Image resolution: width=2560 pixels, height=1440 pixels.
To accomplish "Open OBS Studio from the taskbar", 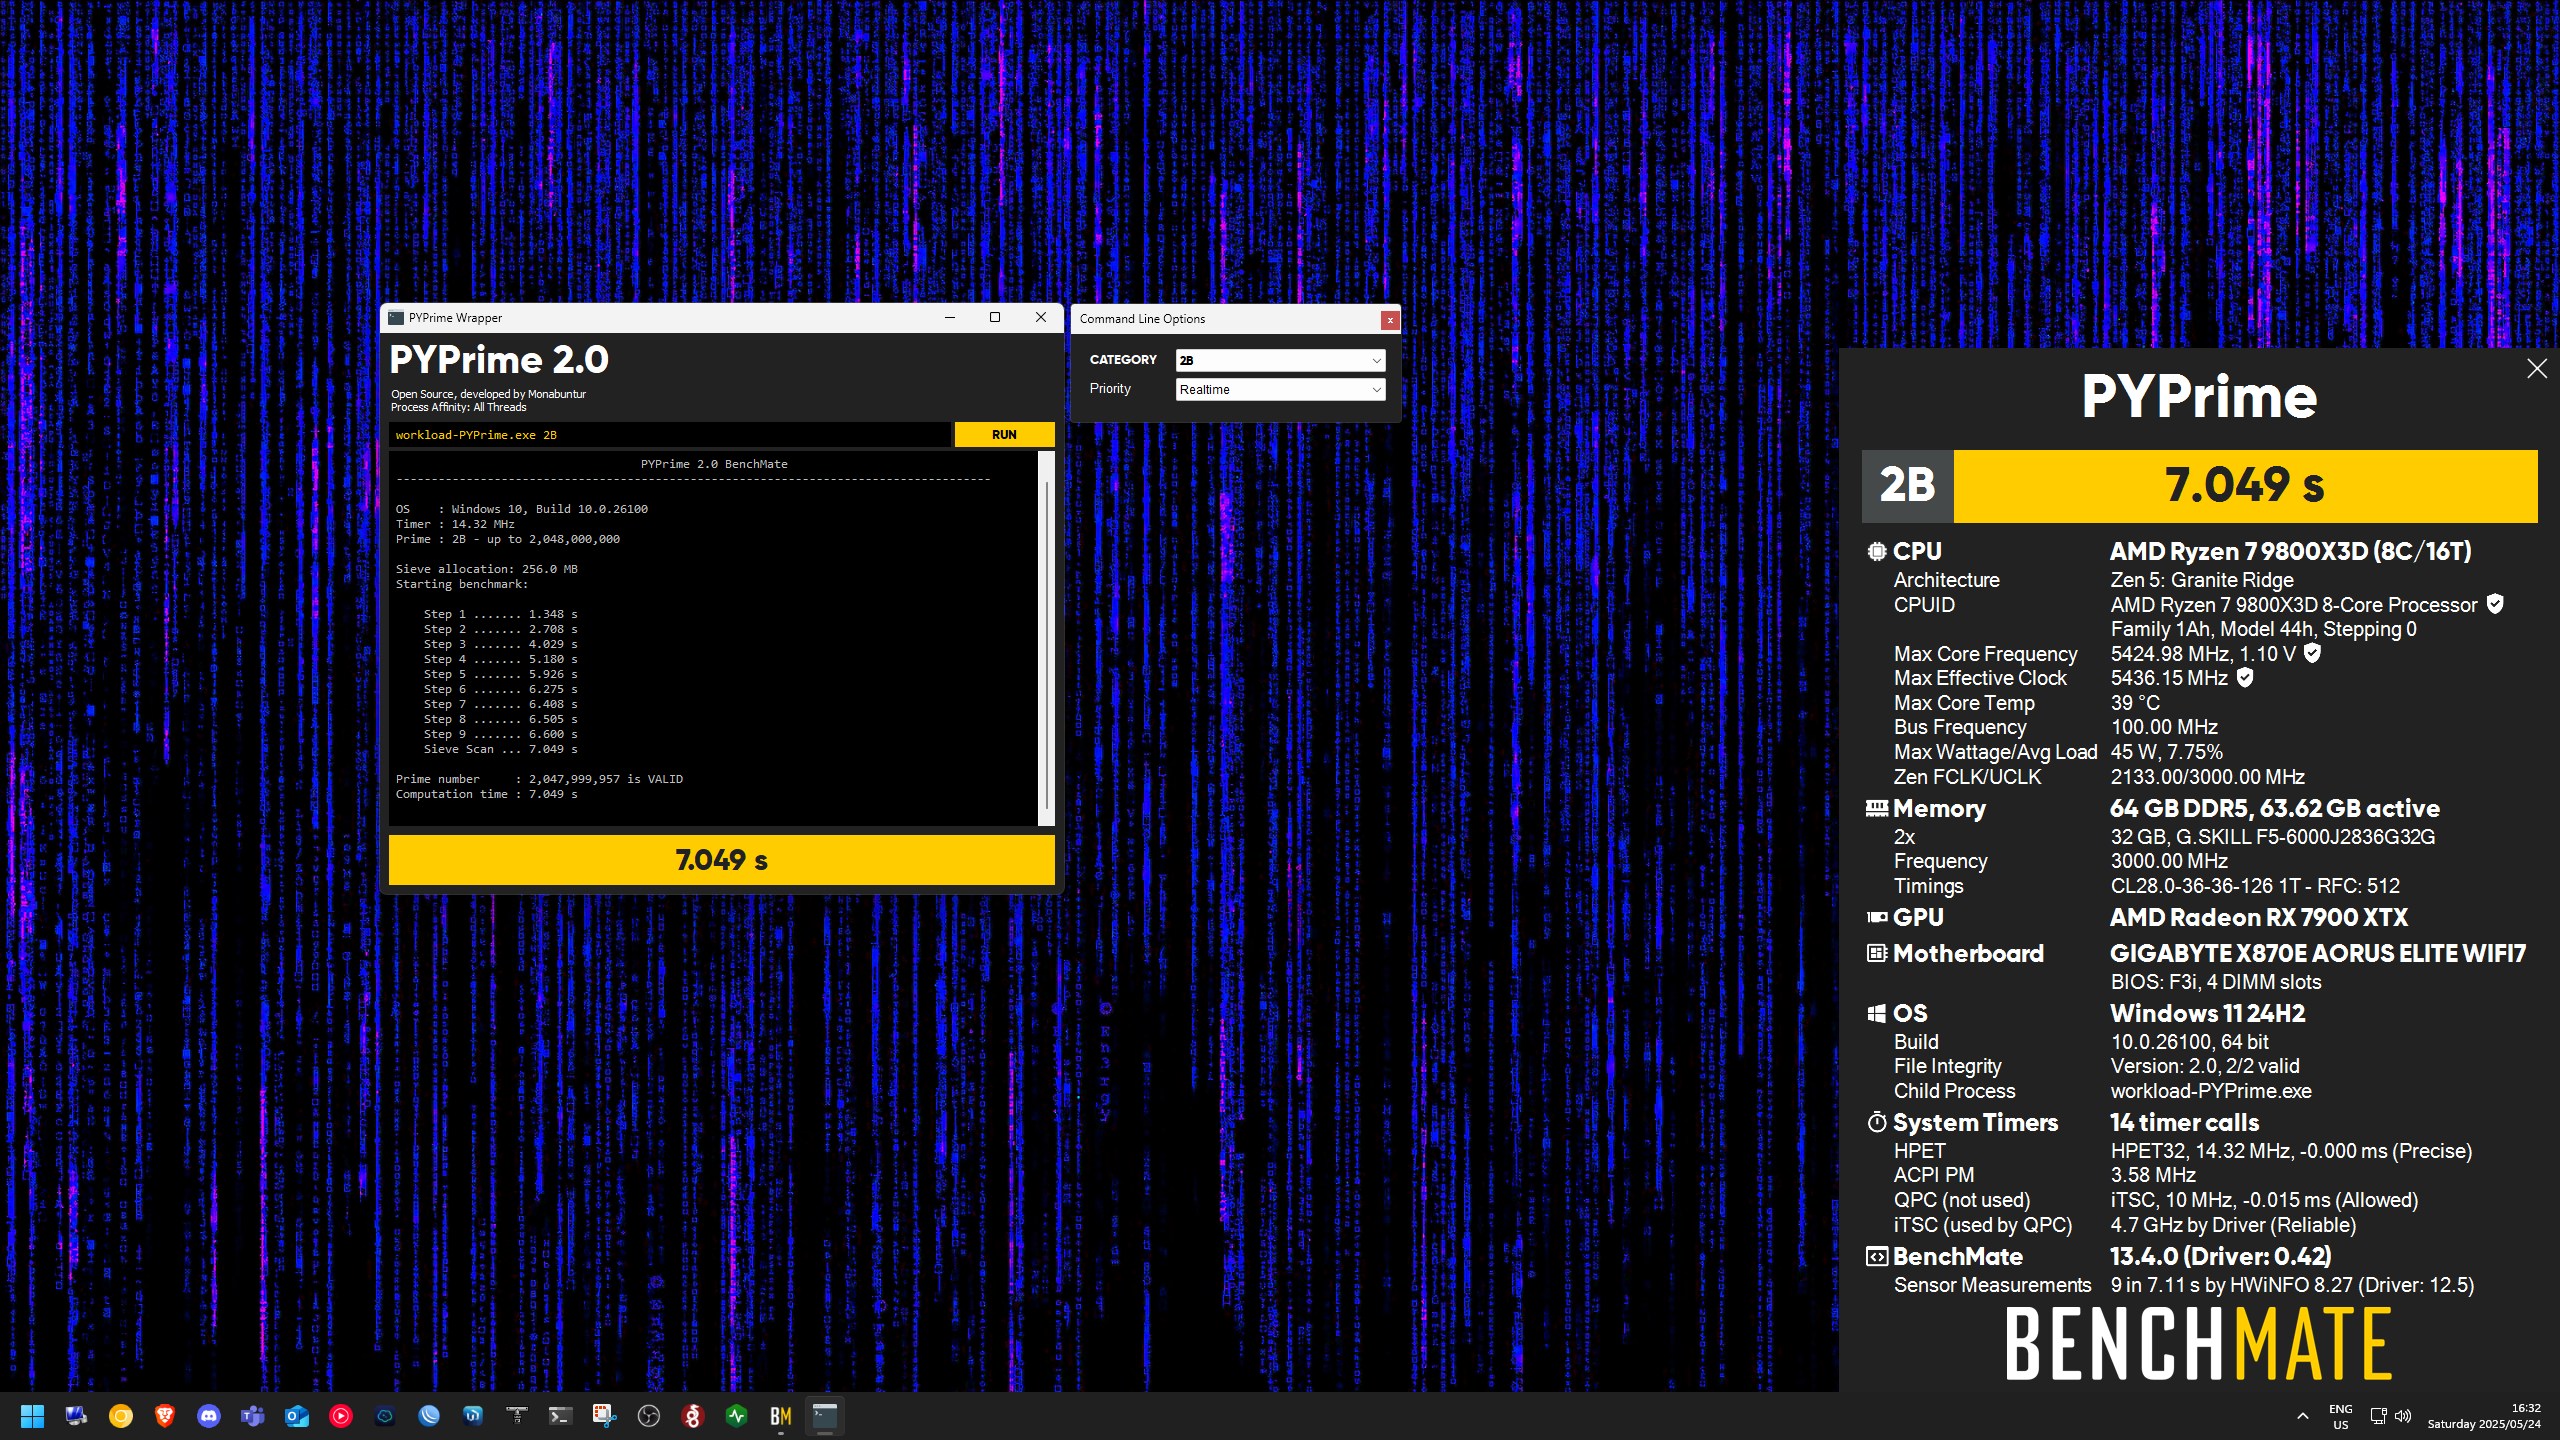I will point(648,1416).
